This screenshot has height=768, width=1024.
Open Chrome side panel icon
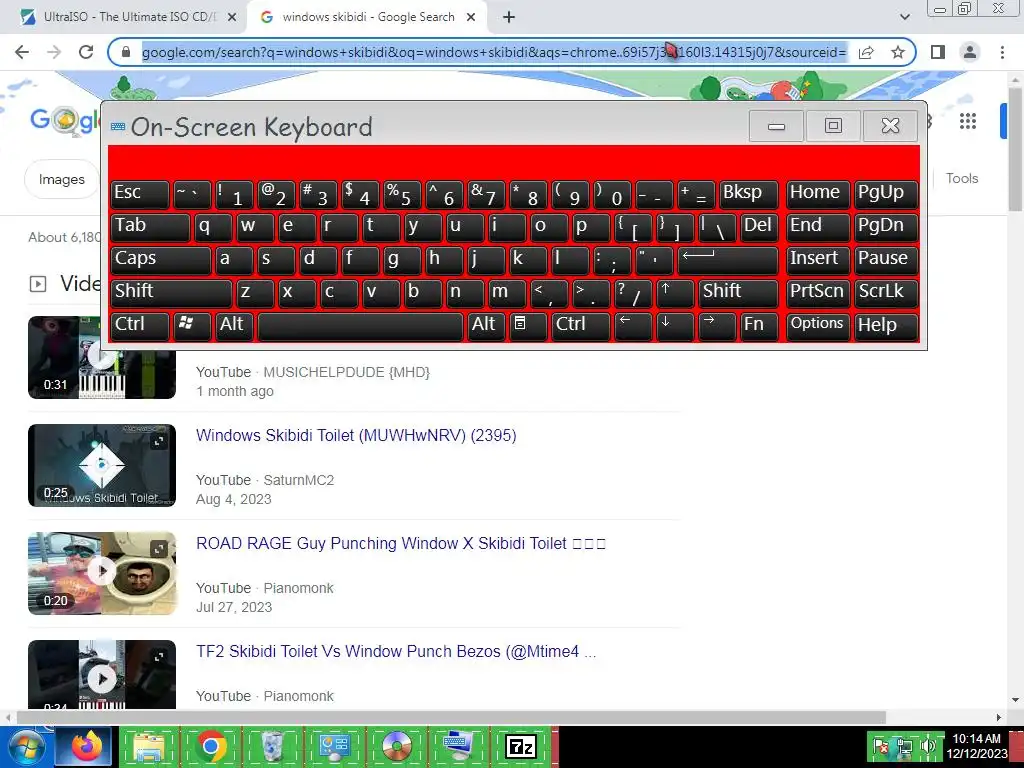[x=938, y=52]
